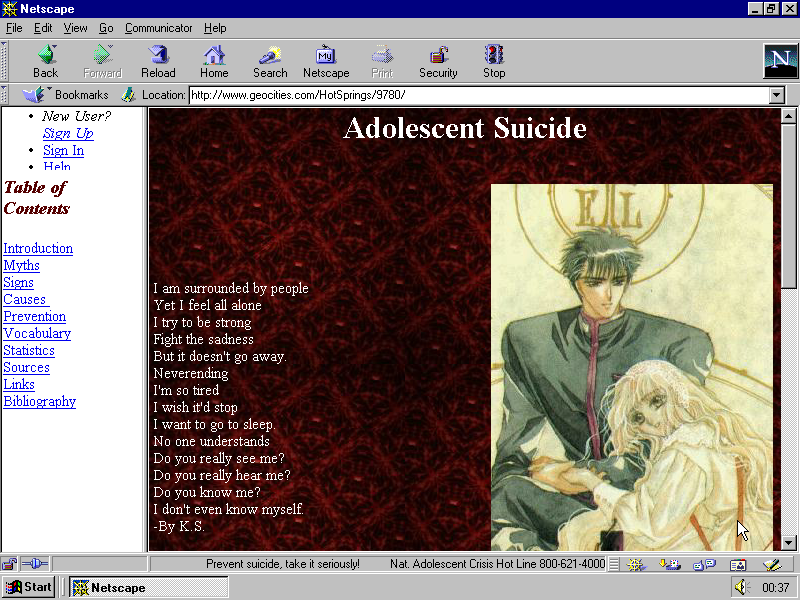Open the Help menu
This screenshot has height=600, width=800.
pos(215,28)
